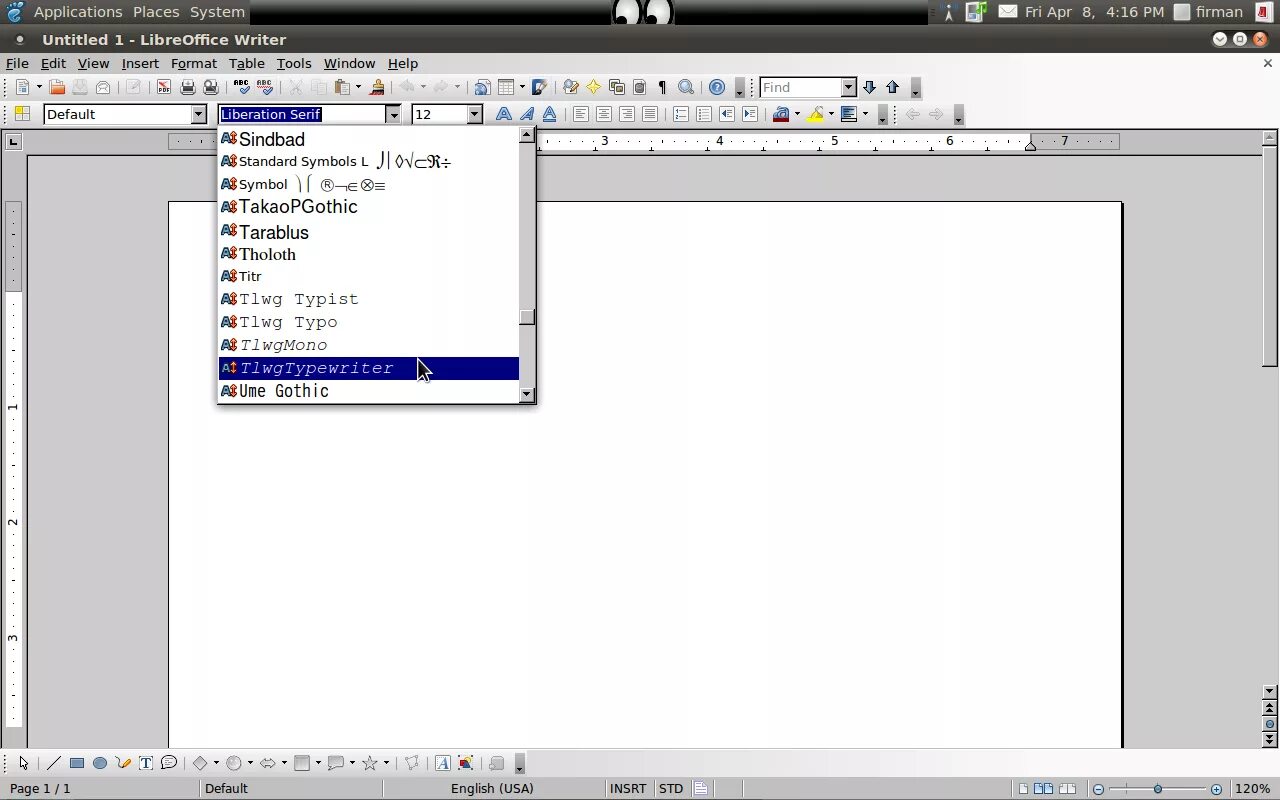Open the highlighting color dropdown arrow

(831, 114)
